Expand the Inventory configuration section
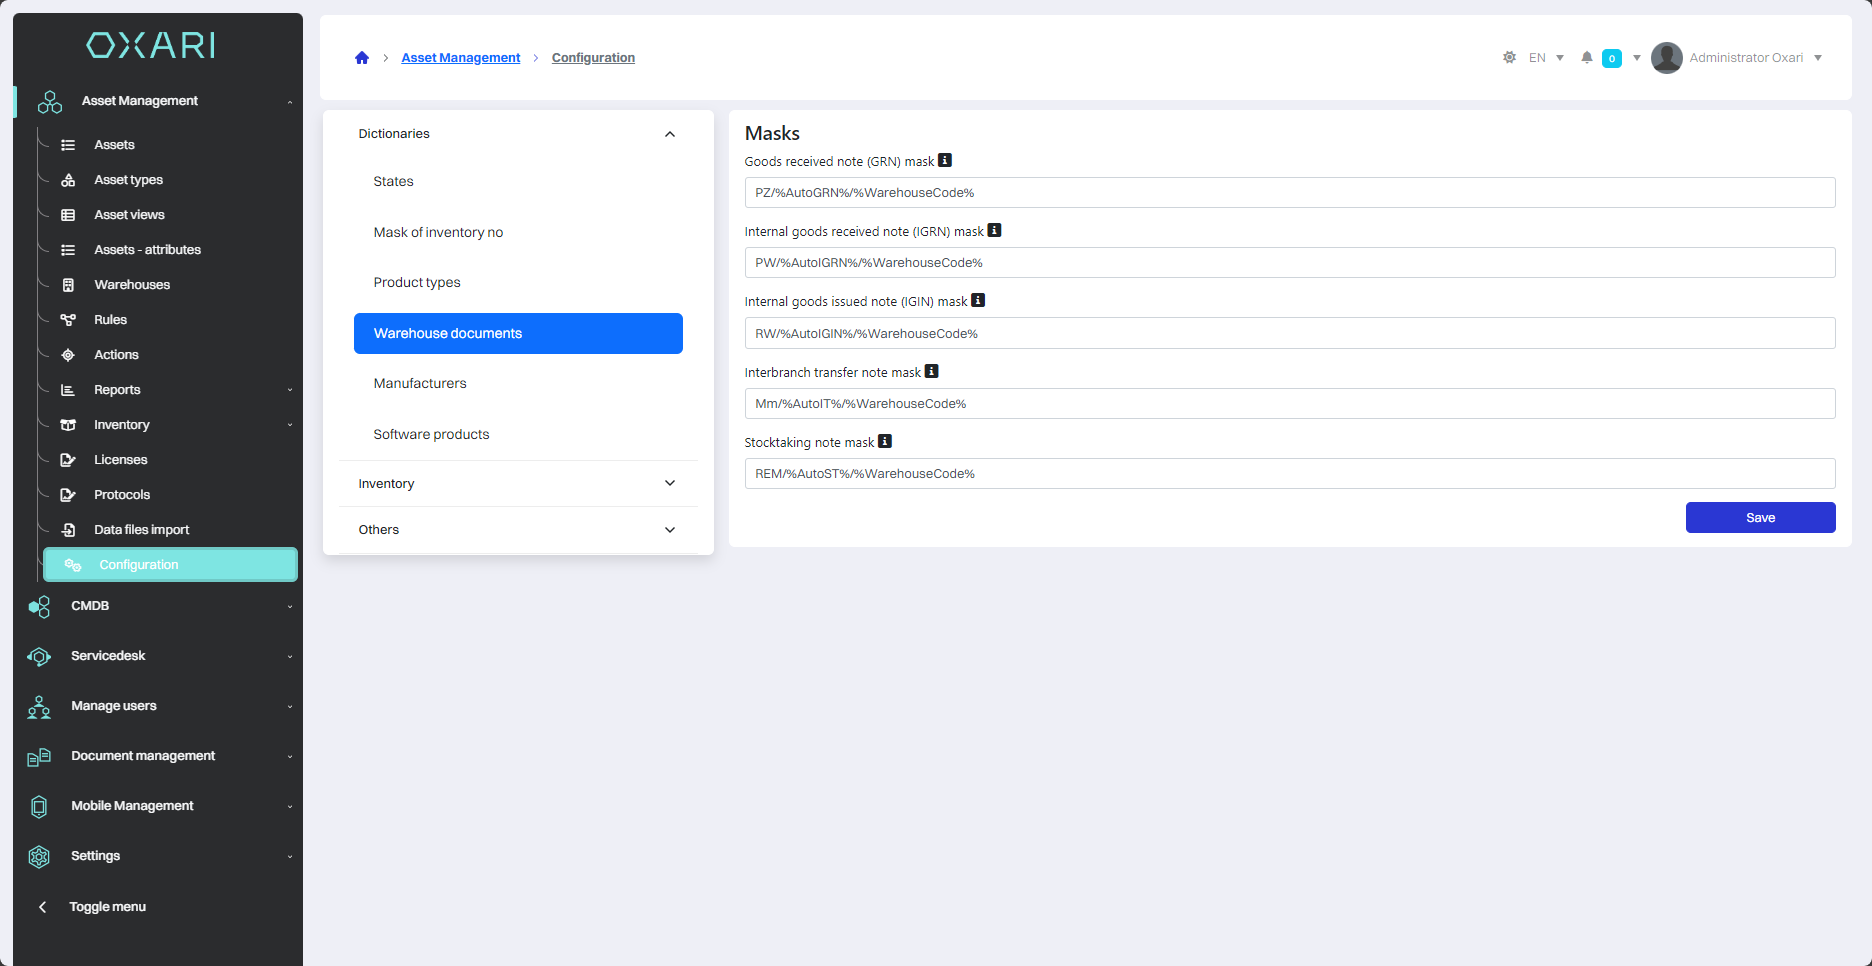The height and width of the screenshot is (966, 1872). [x=669, y=484]
